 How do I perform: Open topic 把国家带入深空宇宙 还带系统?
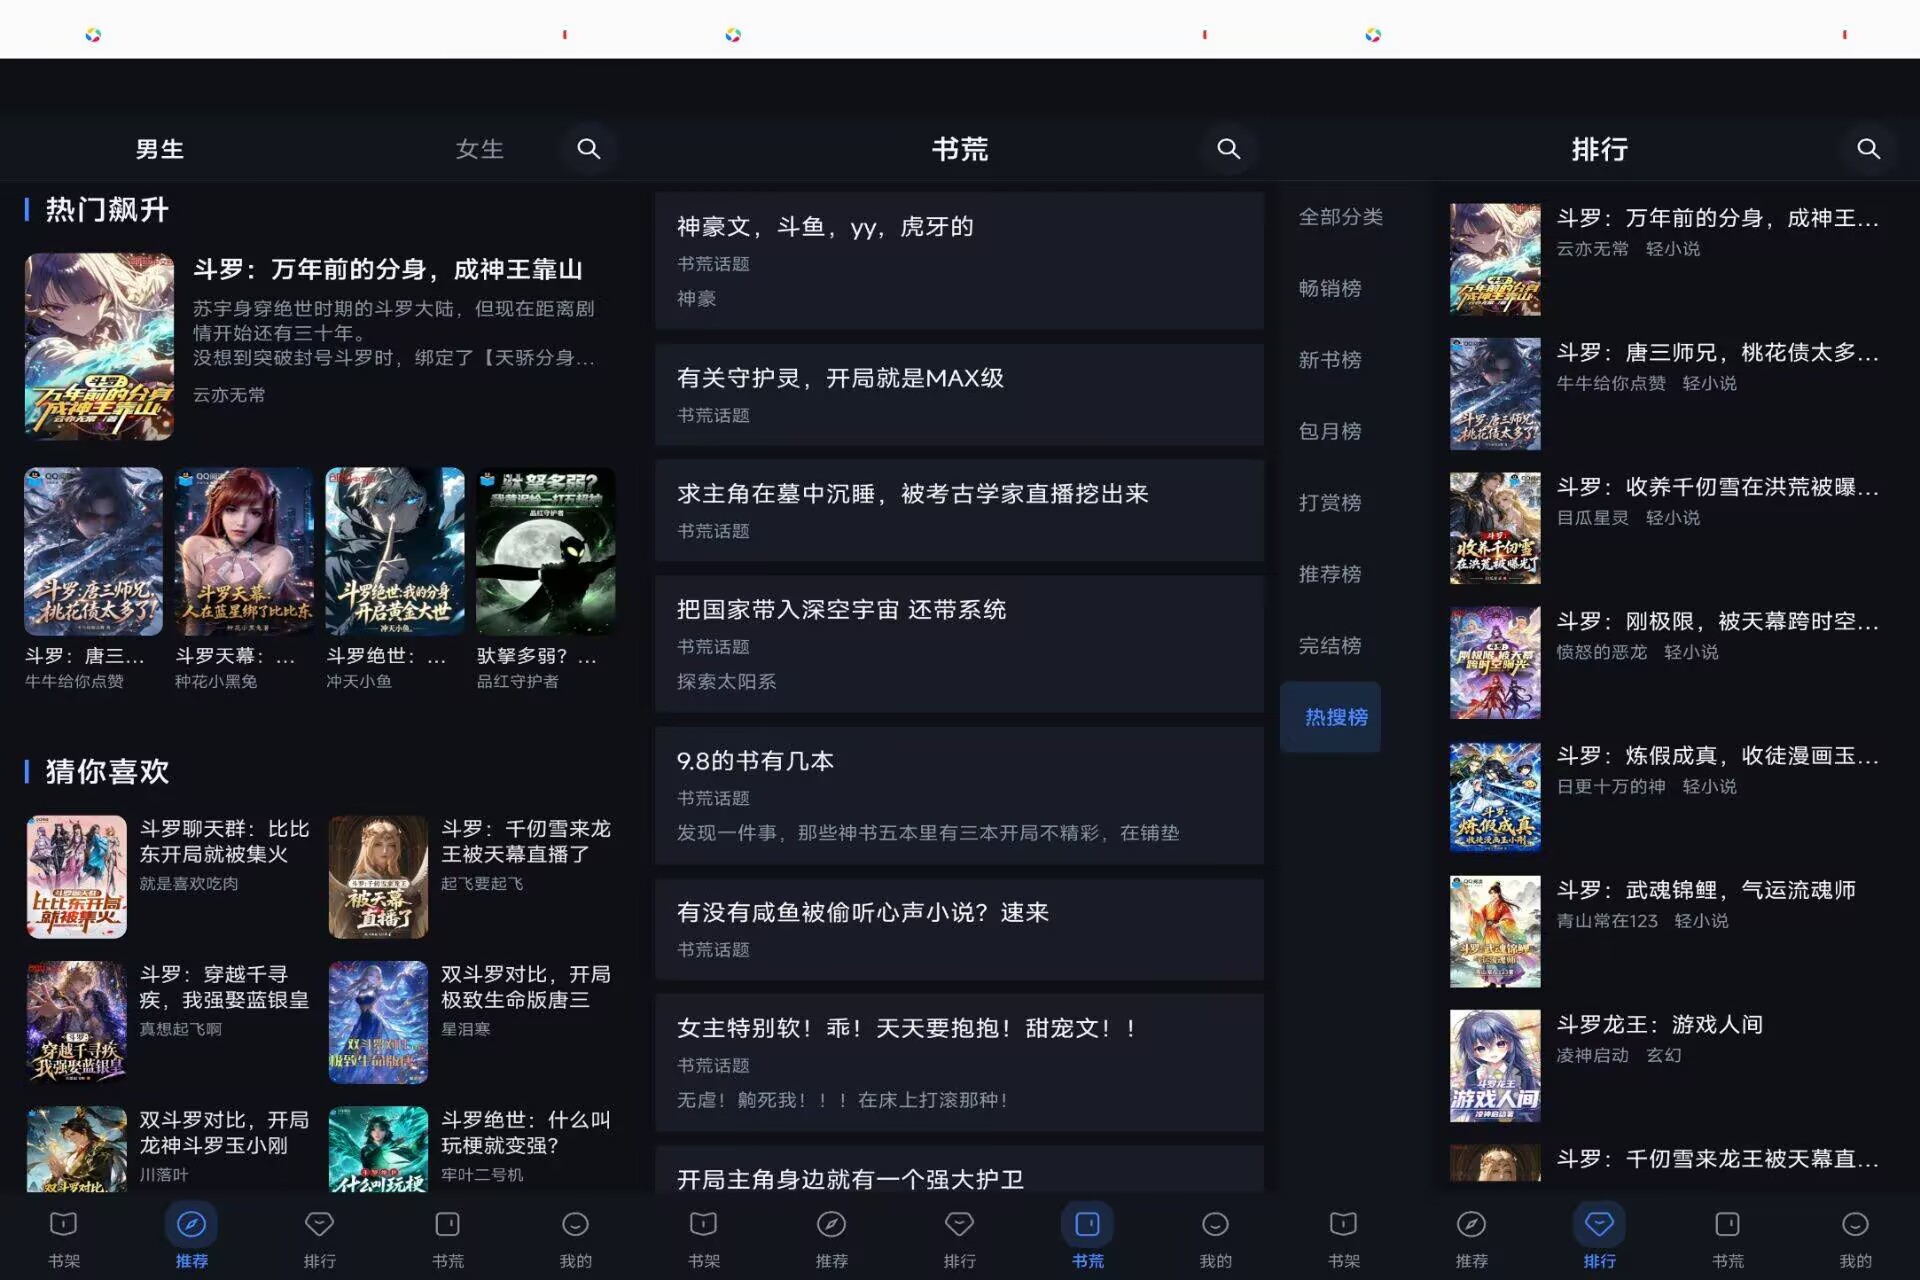(x=959, y=644)
